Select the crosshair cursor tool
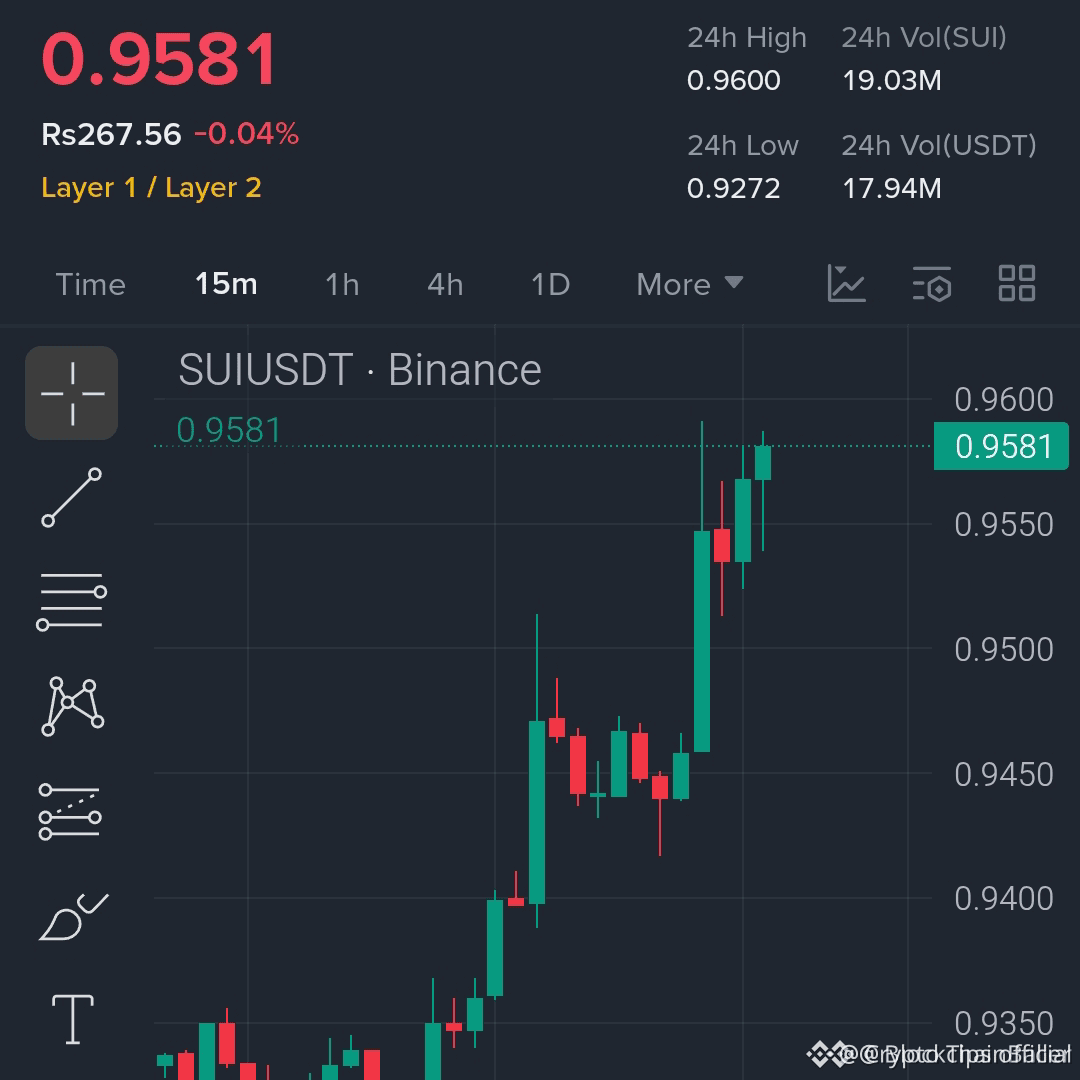Screen dimensions: 1080x1080 (72, 393)
